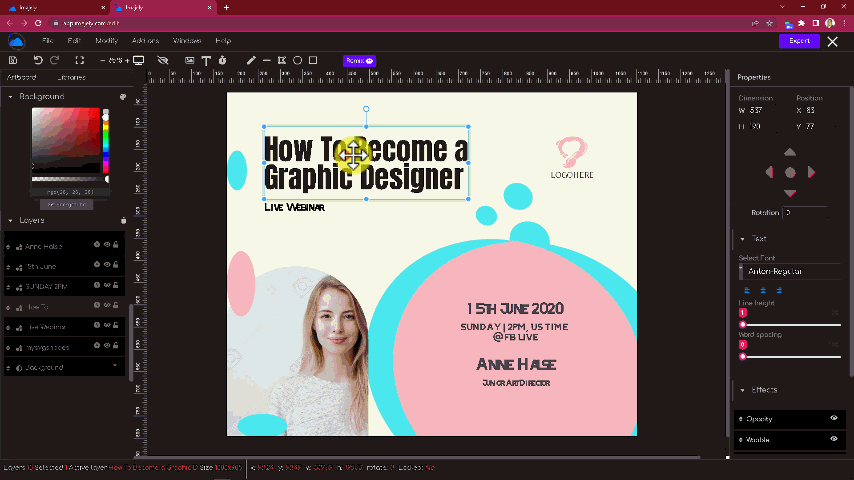Open the Modify menu
Screen dimensions: 854x480
click(x=106, y=41)
